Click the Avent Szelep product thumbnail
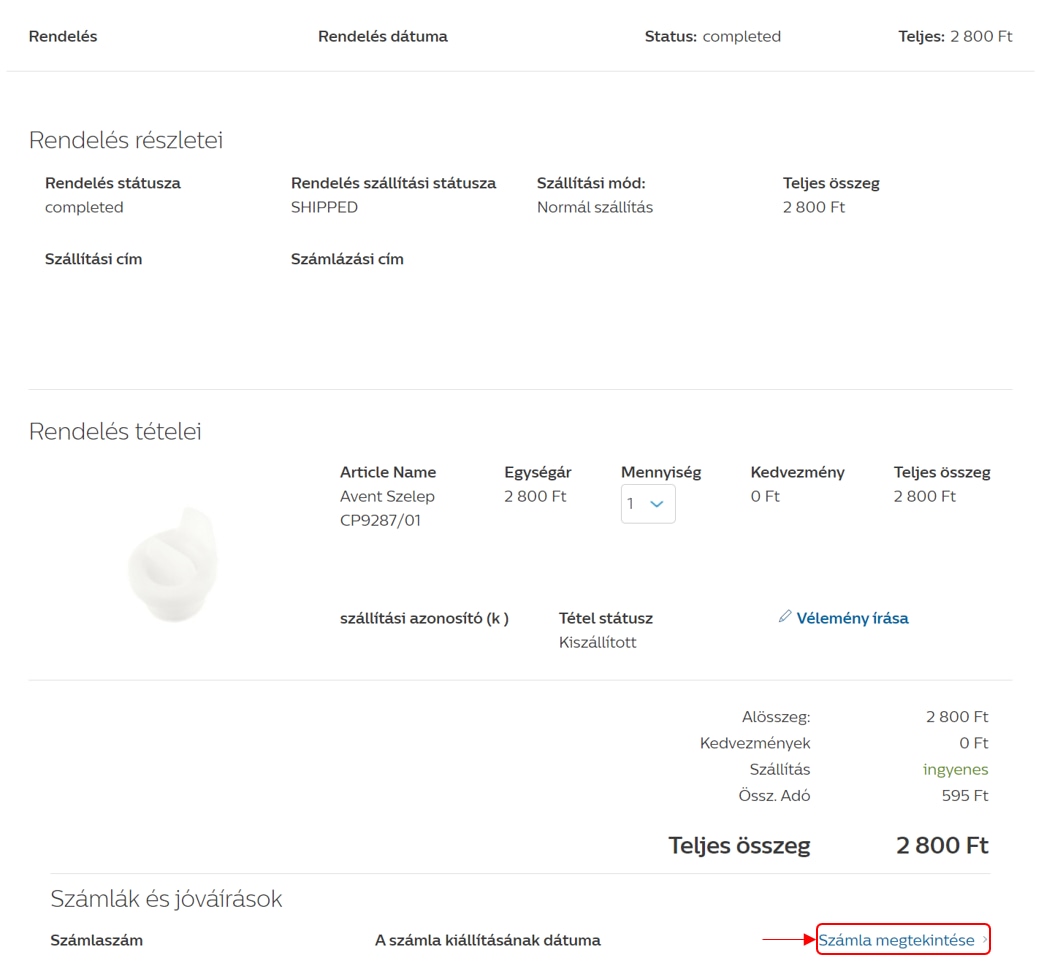Viewport: 1044px width, 974px height. (172, 564)
